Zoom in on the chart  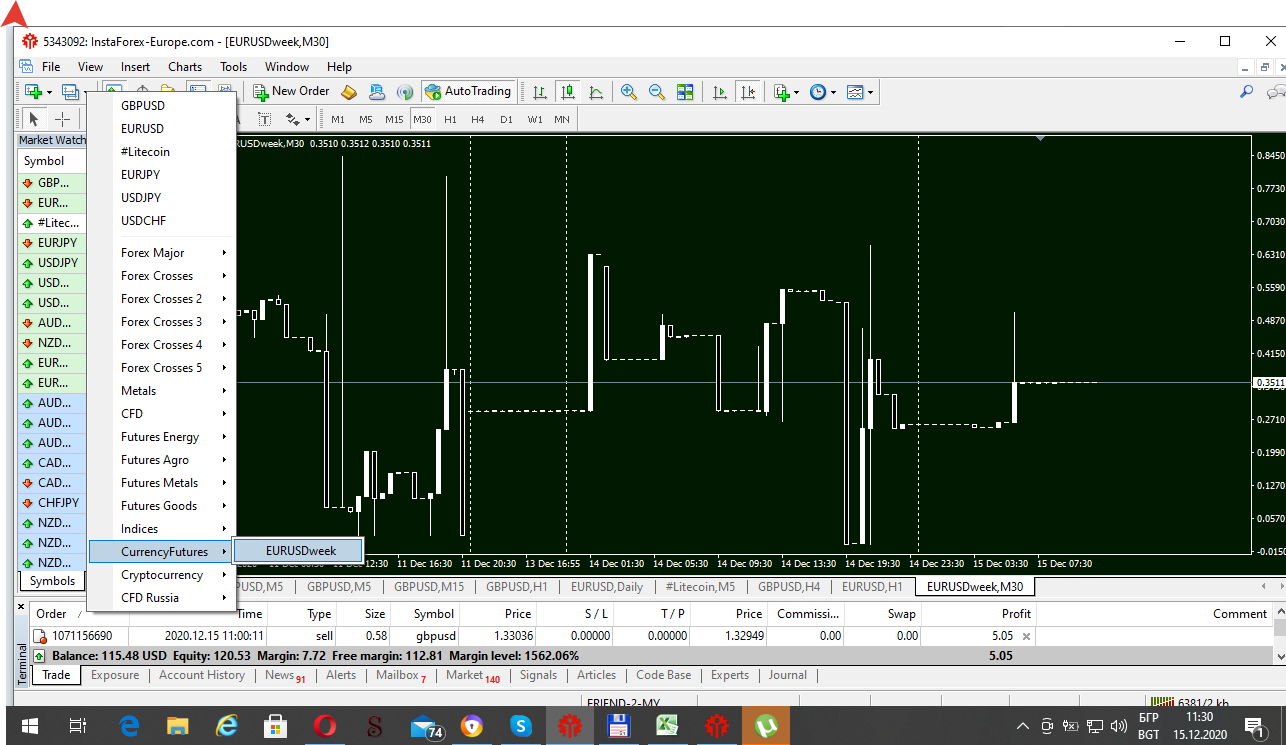[629, 91]
